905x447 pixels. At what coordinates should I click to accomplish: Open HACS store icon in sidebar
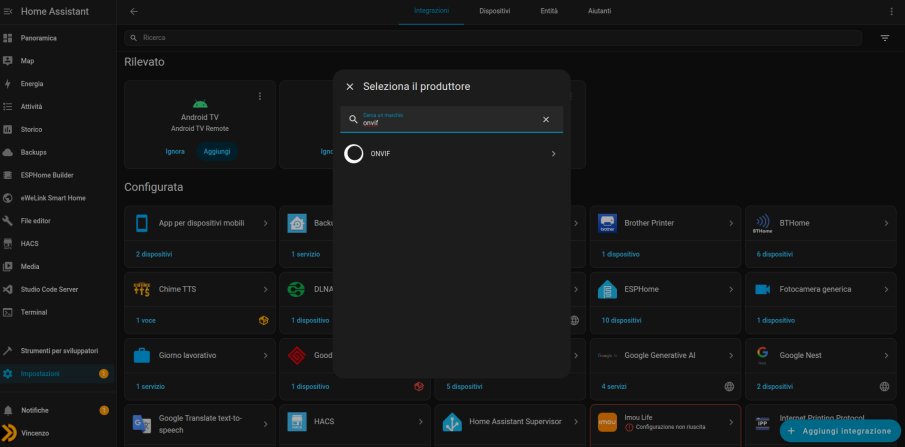click(x=8, y=244)
